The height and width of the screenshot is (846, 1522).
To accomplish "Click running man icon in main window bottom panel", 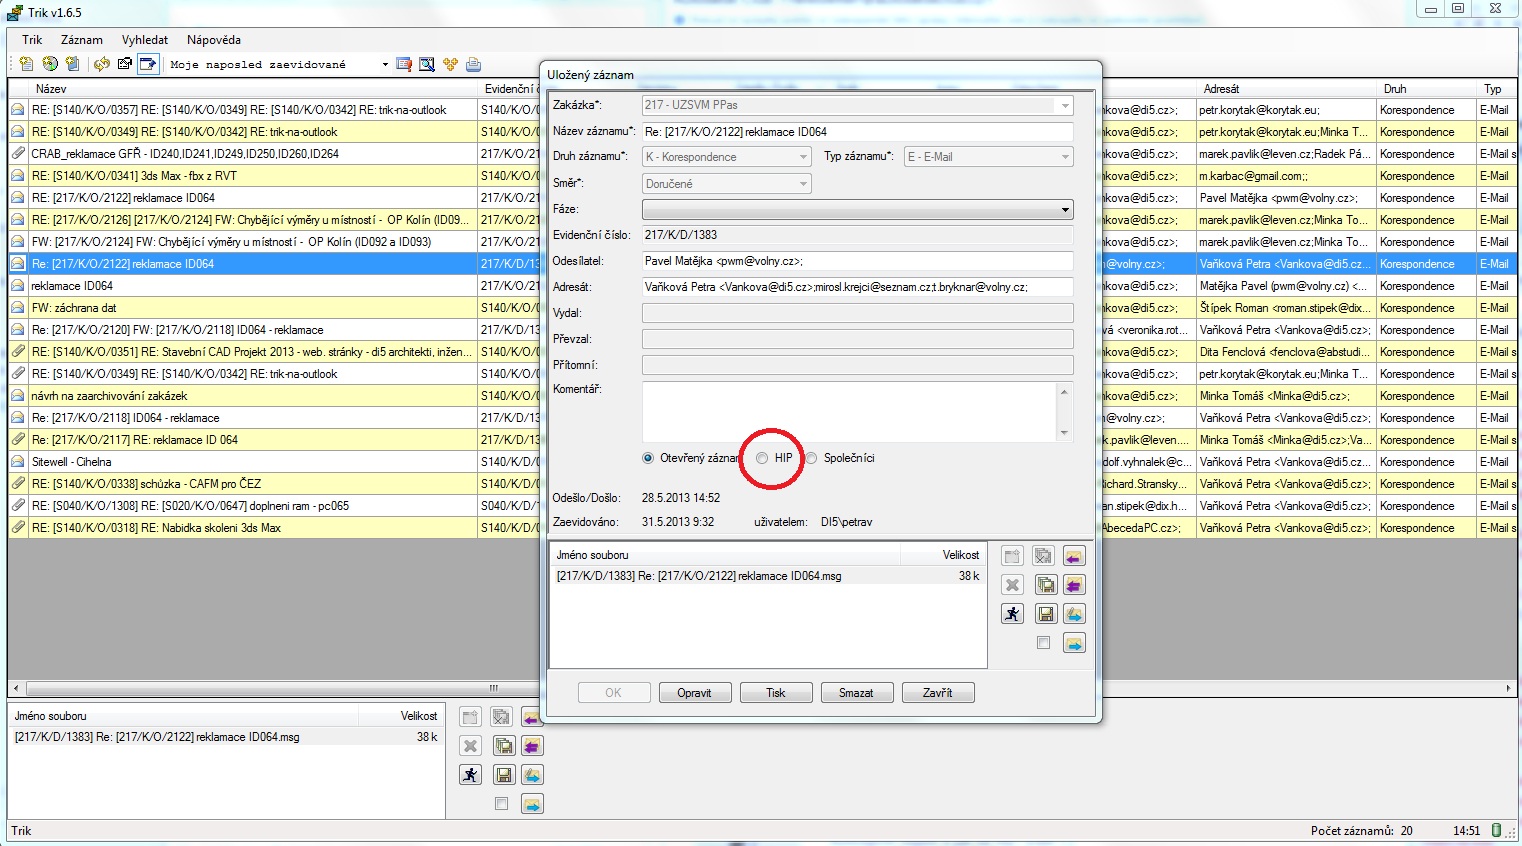I will coord(470,774).
